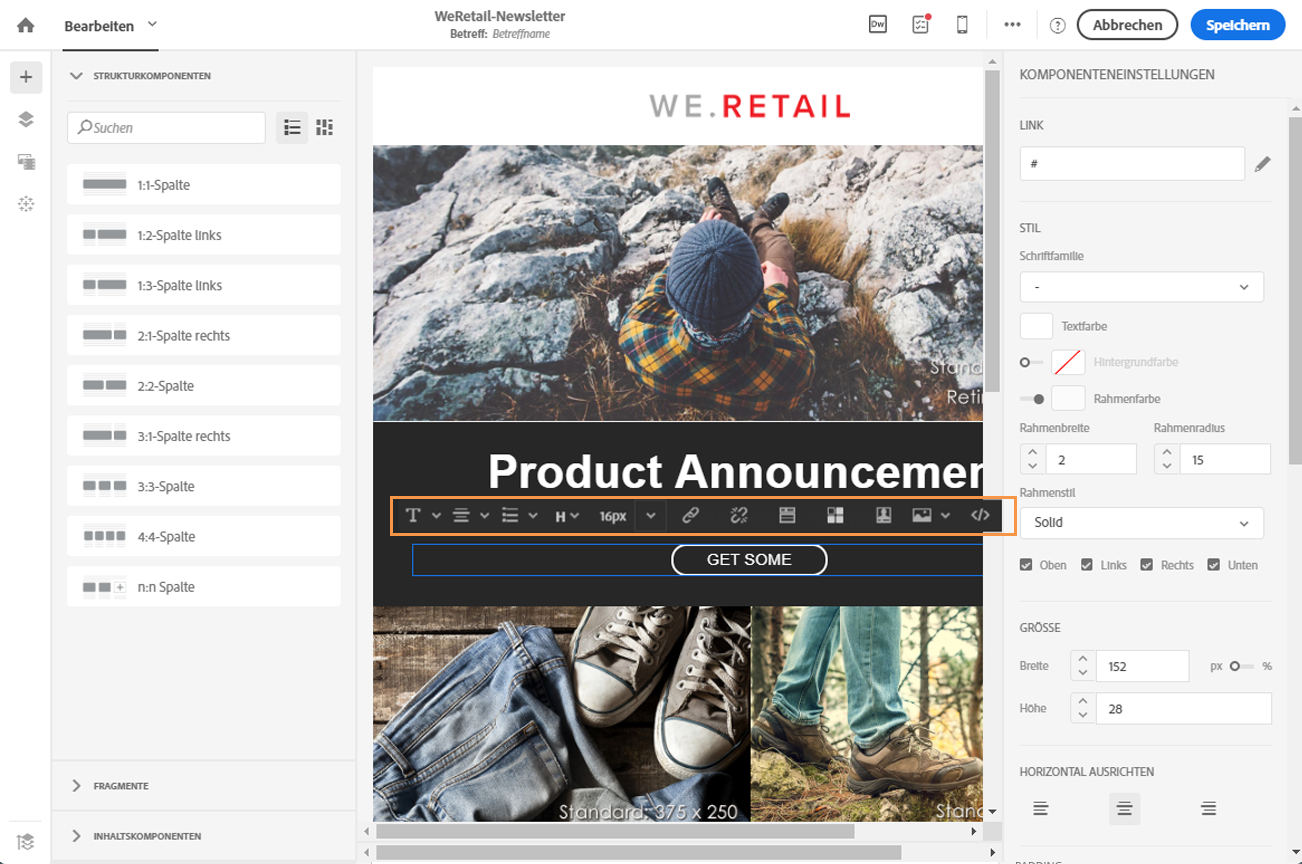The image size is (1302, 864).
Task: Open the Rahmenfarbe color swatch
Action: [1068, 398]
